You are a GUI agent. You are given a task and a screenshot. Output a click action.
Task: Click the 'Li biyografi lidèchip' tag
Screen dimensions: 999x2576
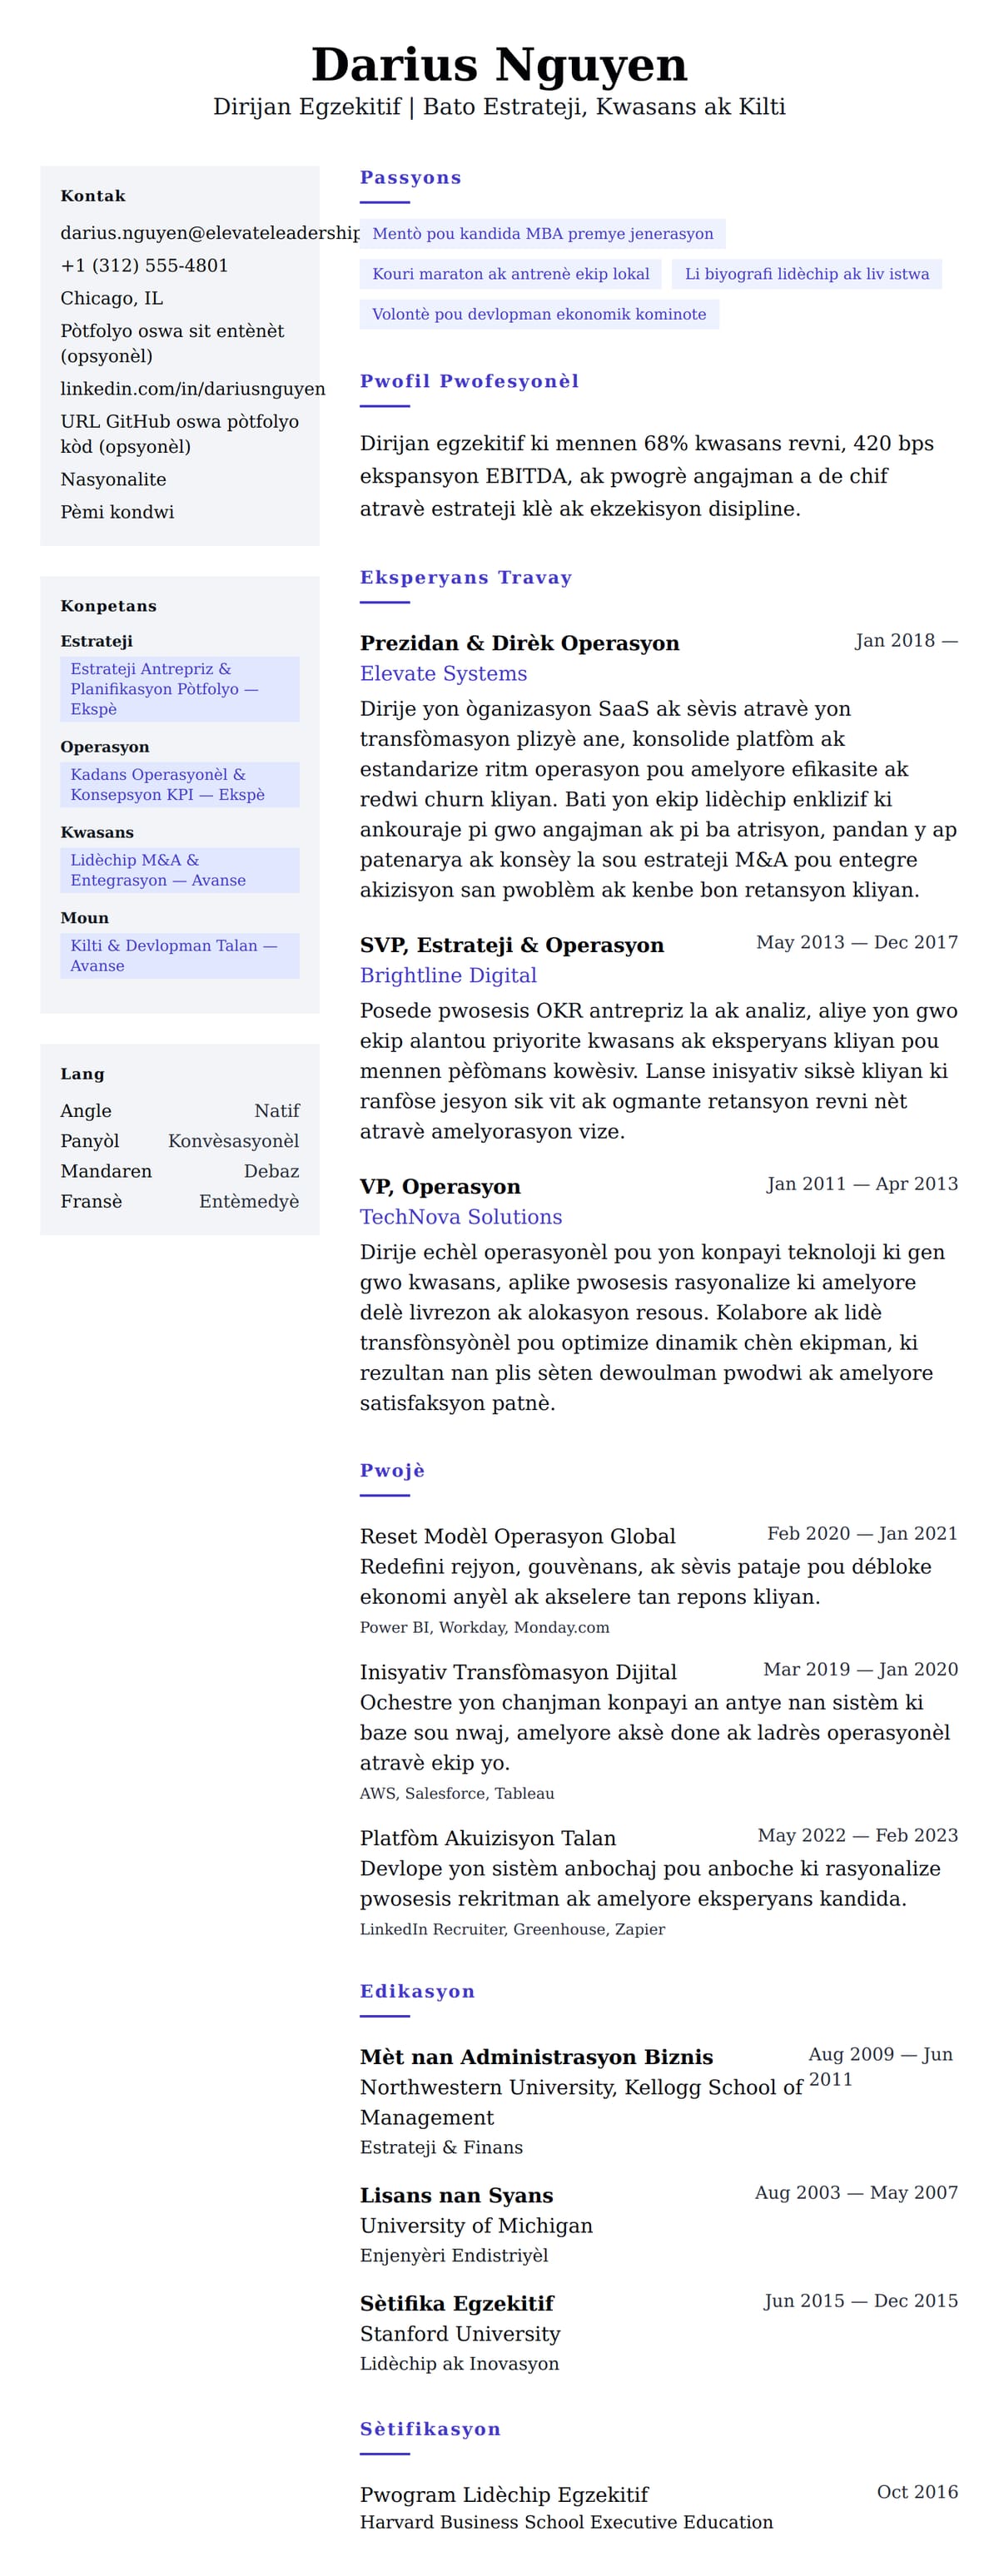click(x=806, y=274)
